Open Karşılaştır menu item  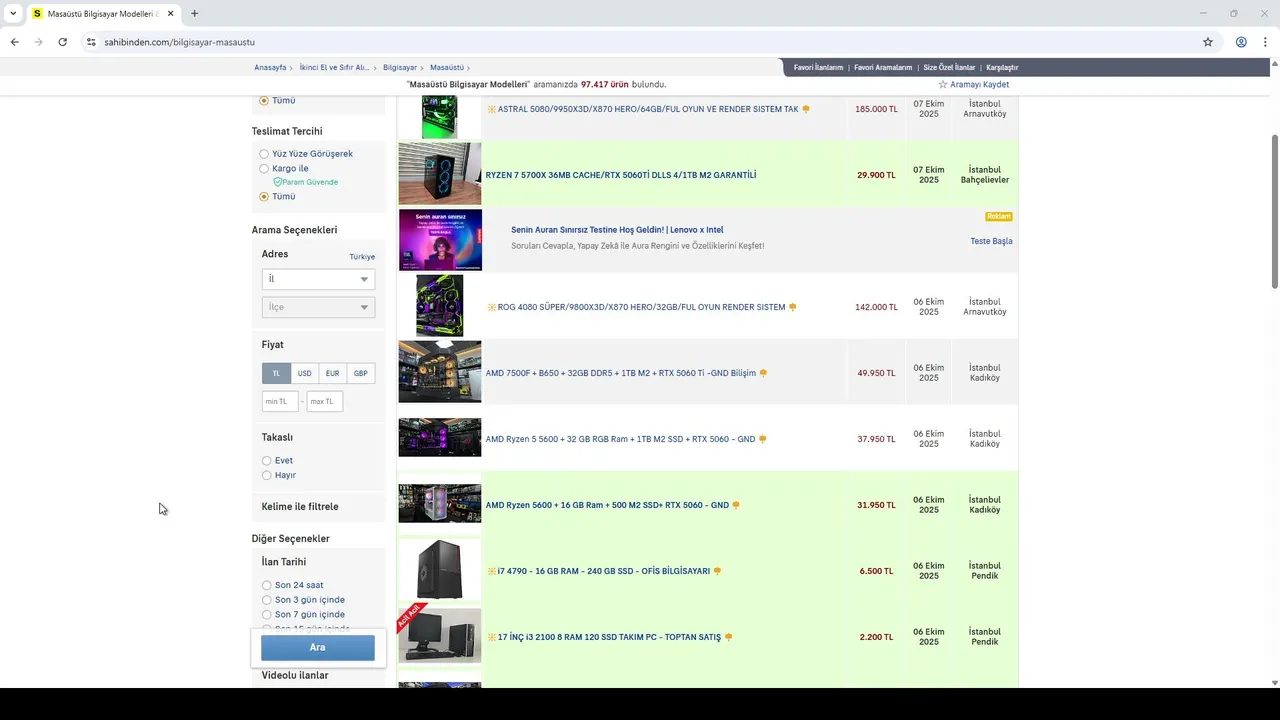click(x=1002, y=68)
